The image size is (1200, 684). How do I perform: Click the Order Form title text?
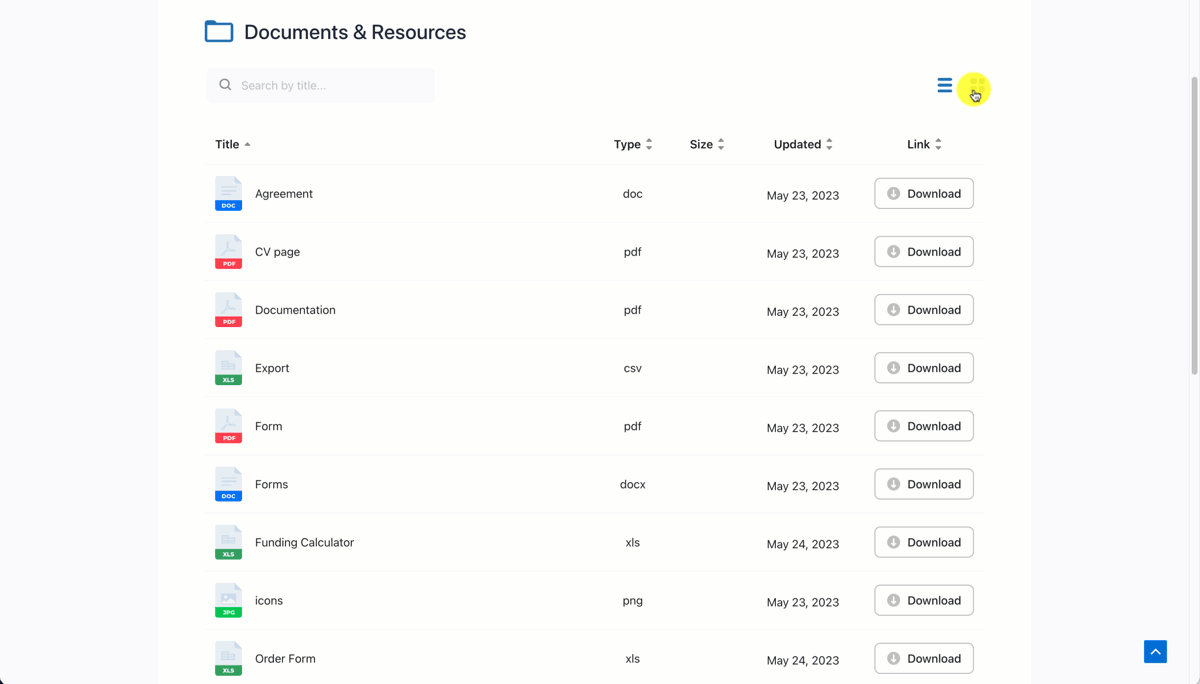pyautogui.click(x=285, y=658)
